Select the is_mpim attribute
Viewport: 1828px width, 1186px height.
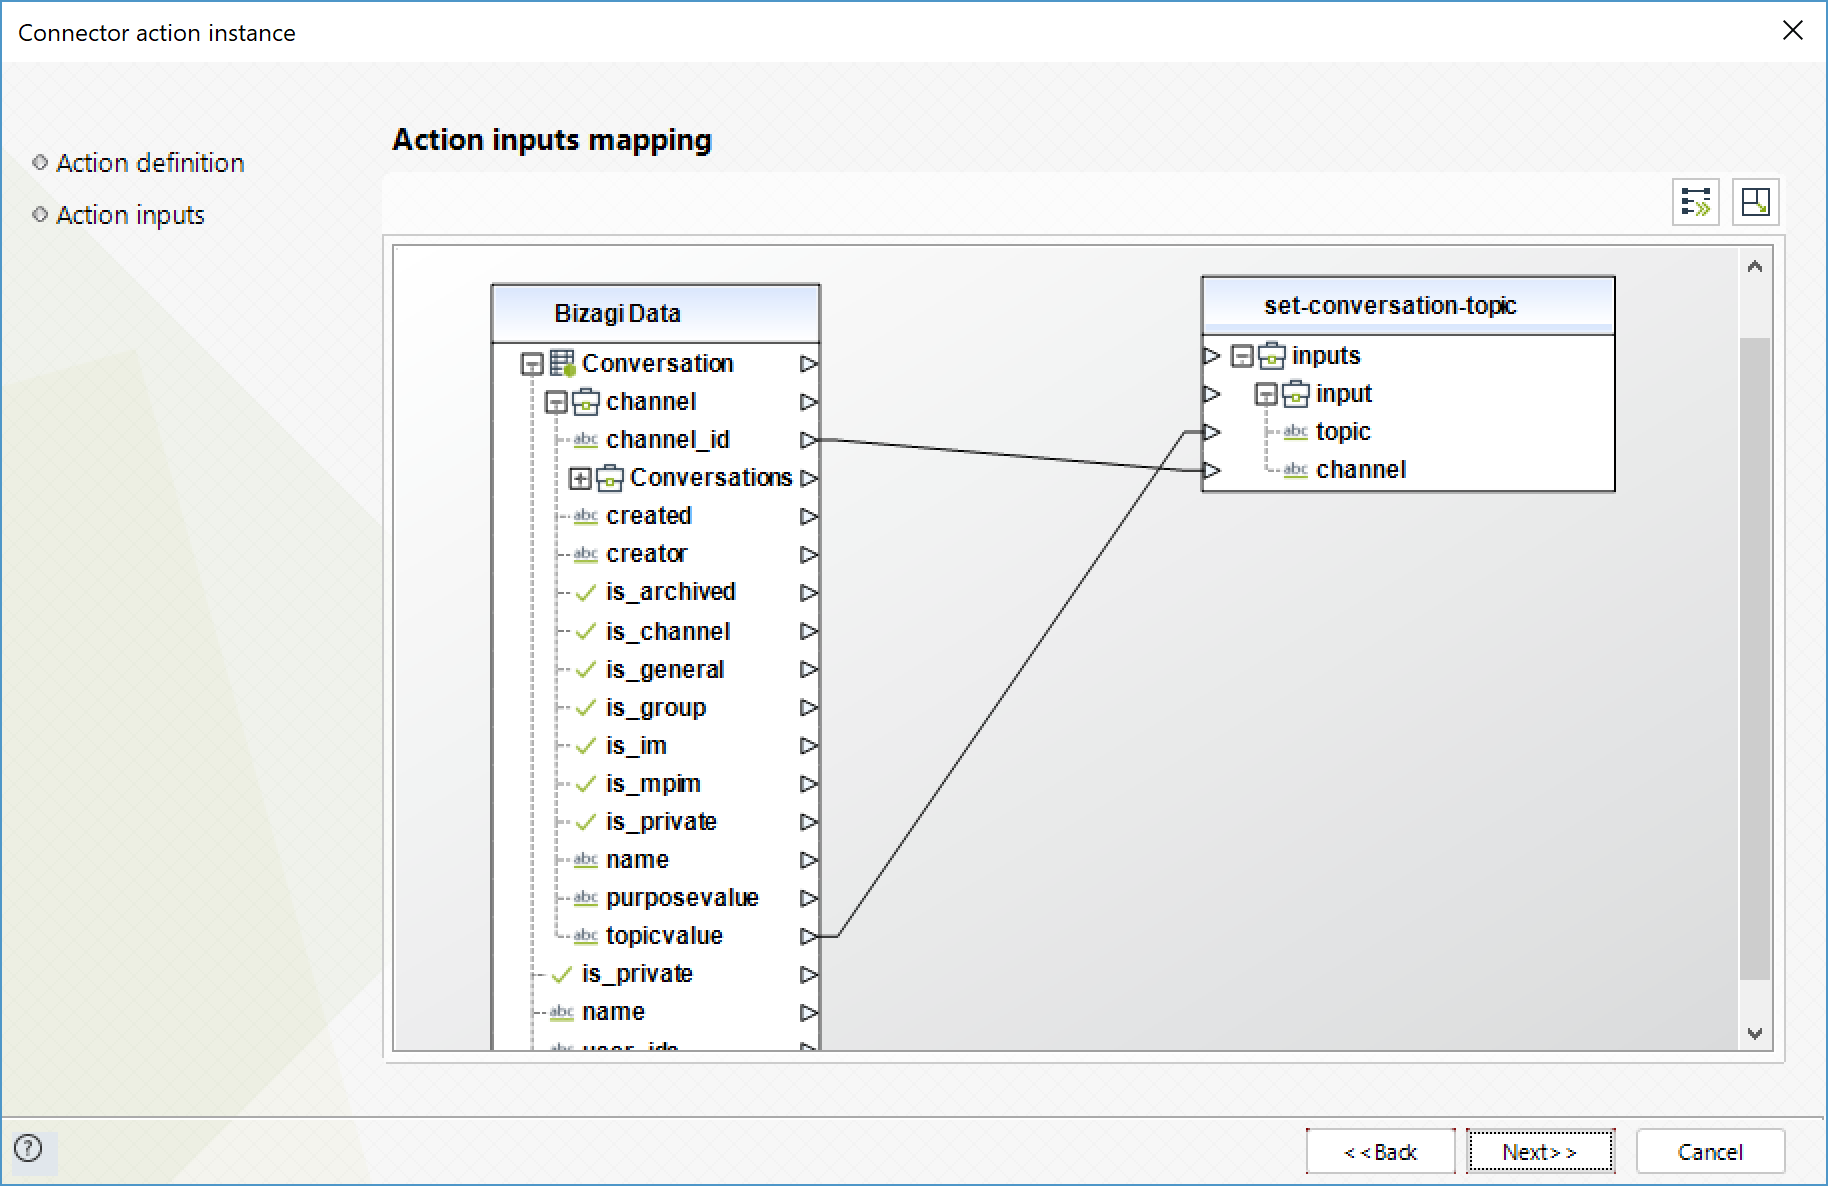[653, 783]
